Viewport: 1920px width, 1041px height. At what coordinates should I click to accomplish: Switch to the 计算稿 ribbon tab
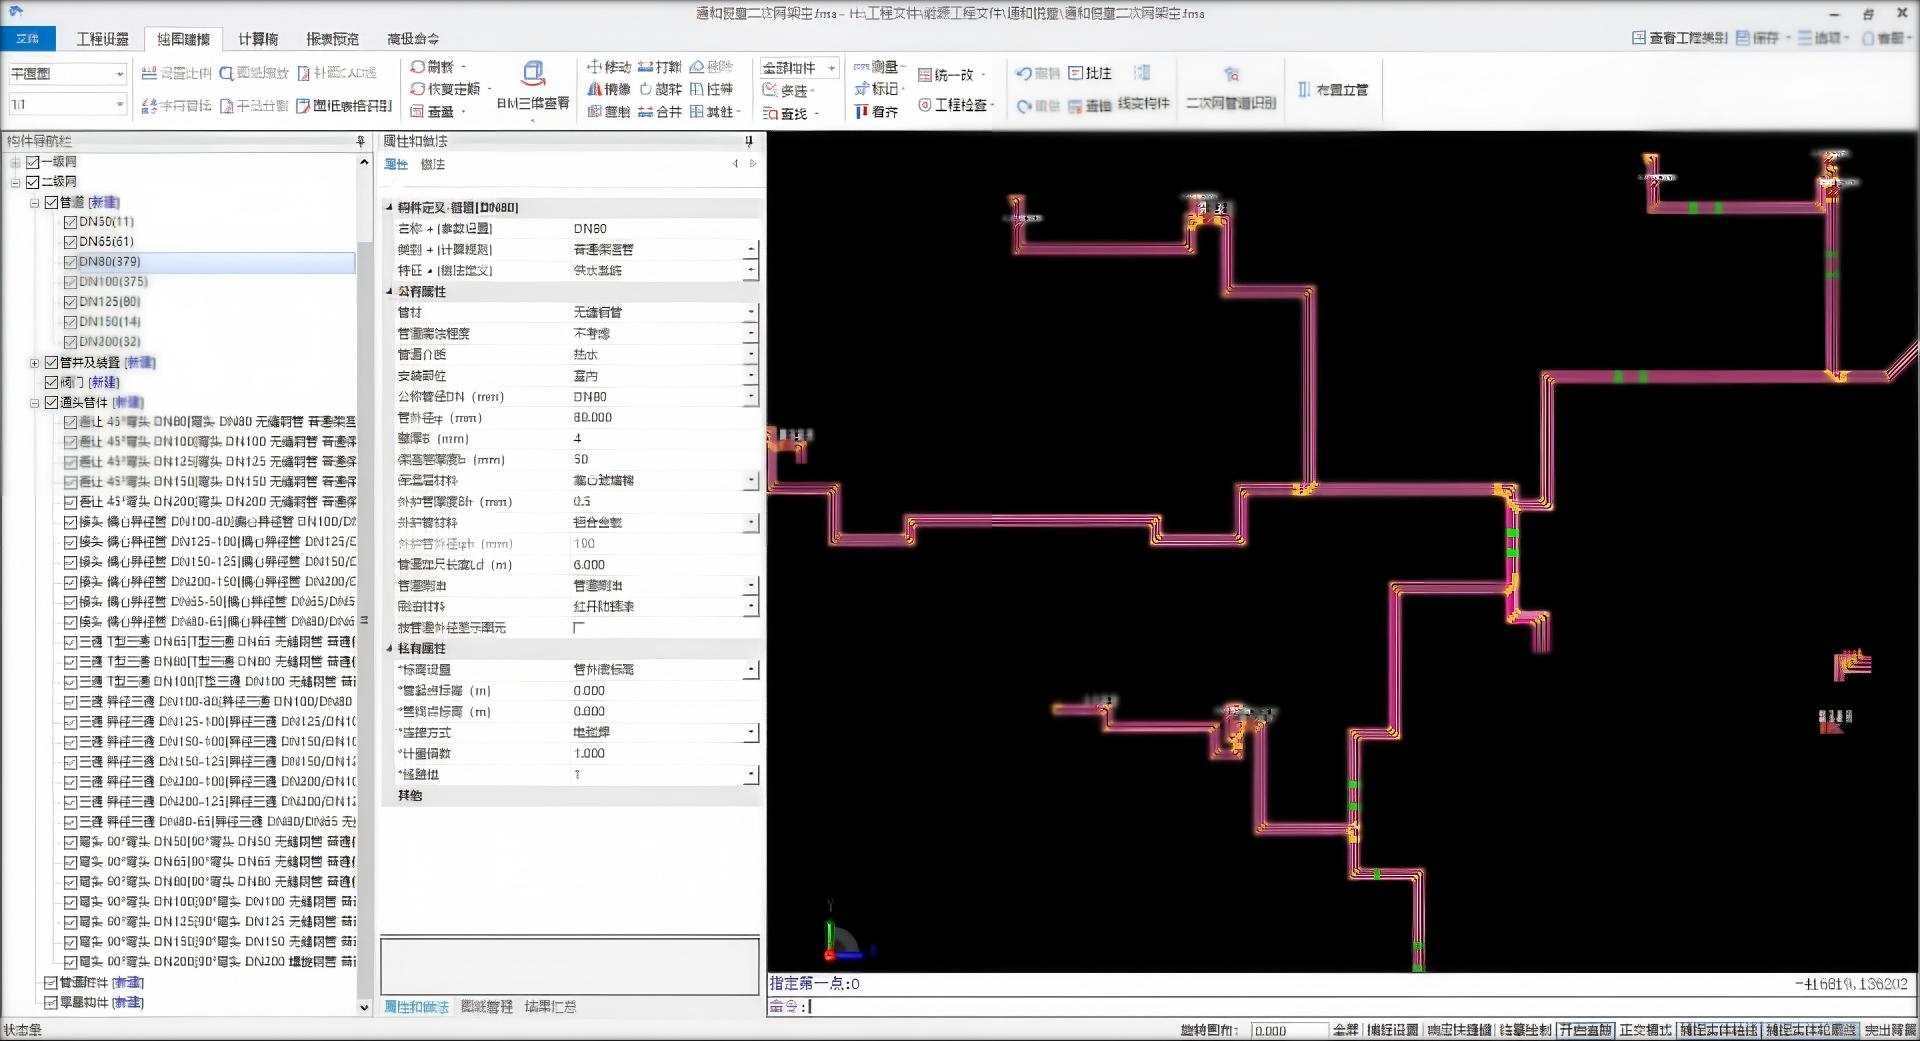pyautogui.click(x=258, y=39)
